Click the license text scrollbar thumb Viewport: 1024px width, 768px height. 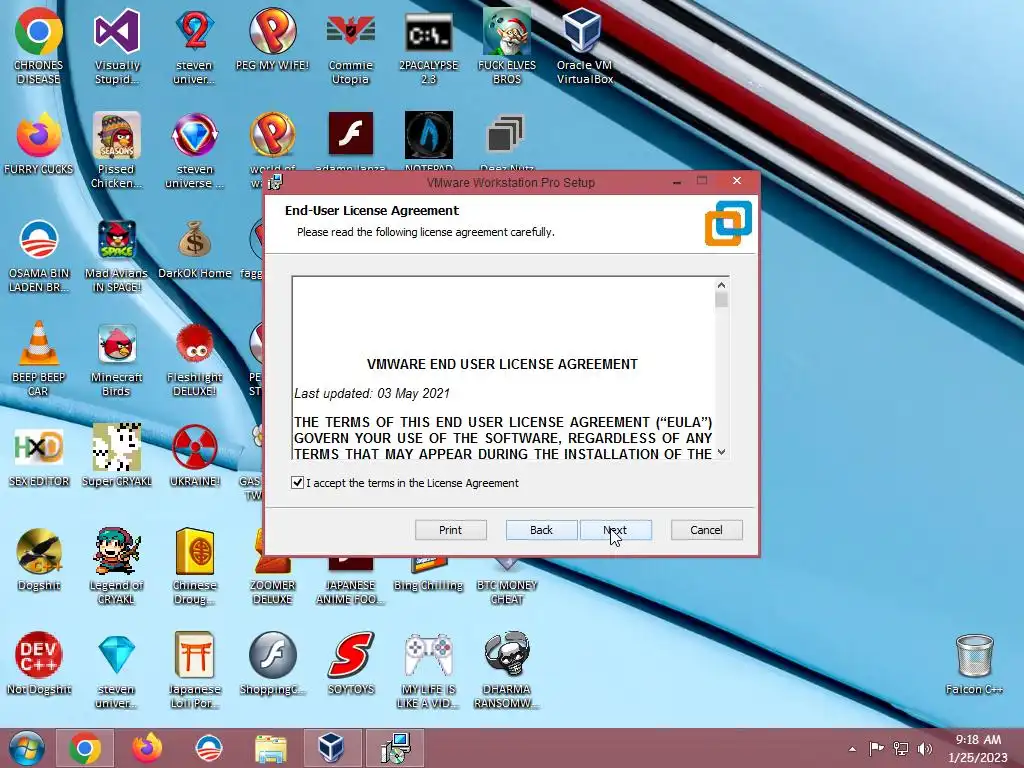(x=721, y=300)
